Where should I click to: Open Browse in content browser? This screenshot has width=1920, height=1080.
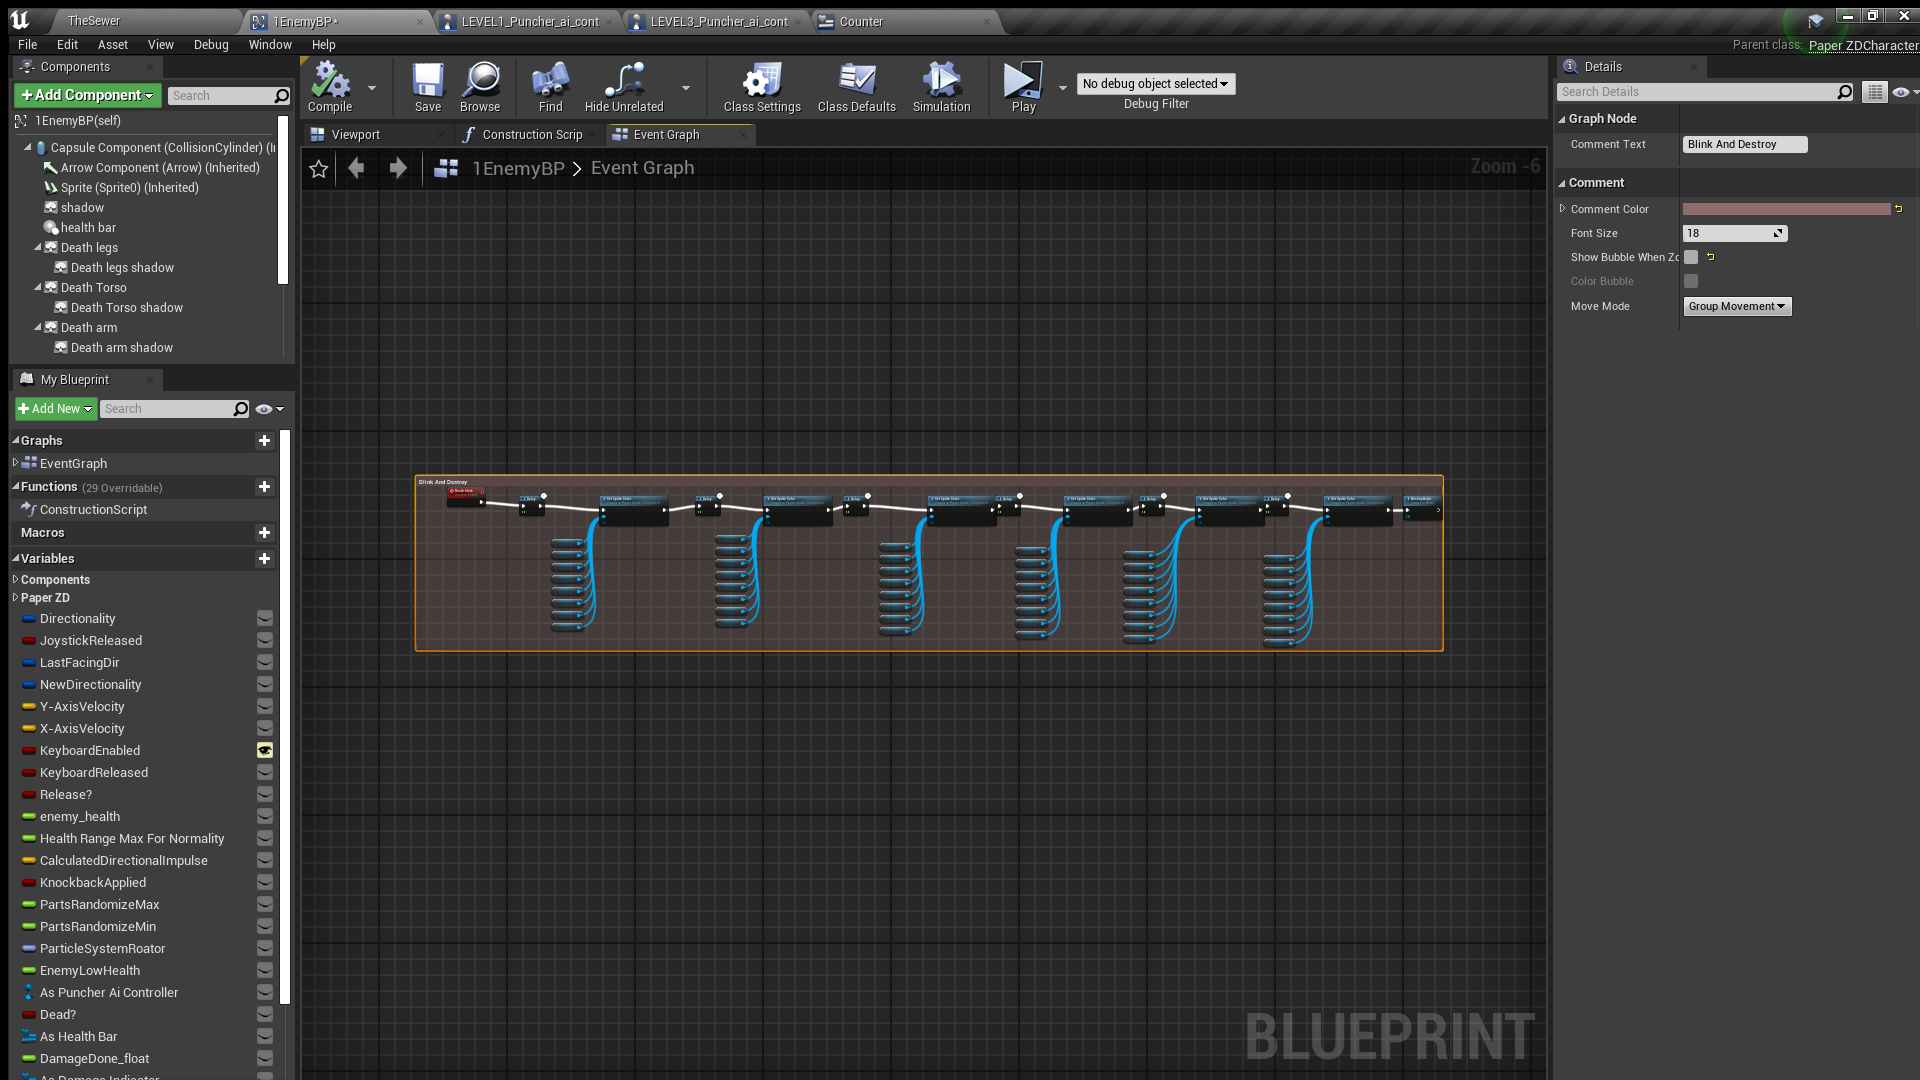pyautogui.click(x=480, y=80)
